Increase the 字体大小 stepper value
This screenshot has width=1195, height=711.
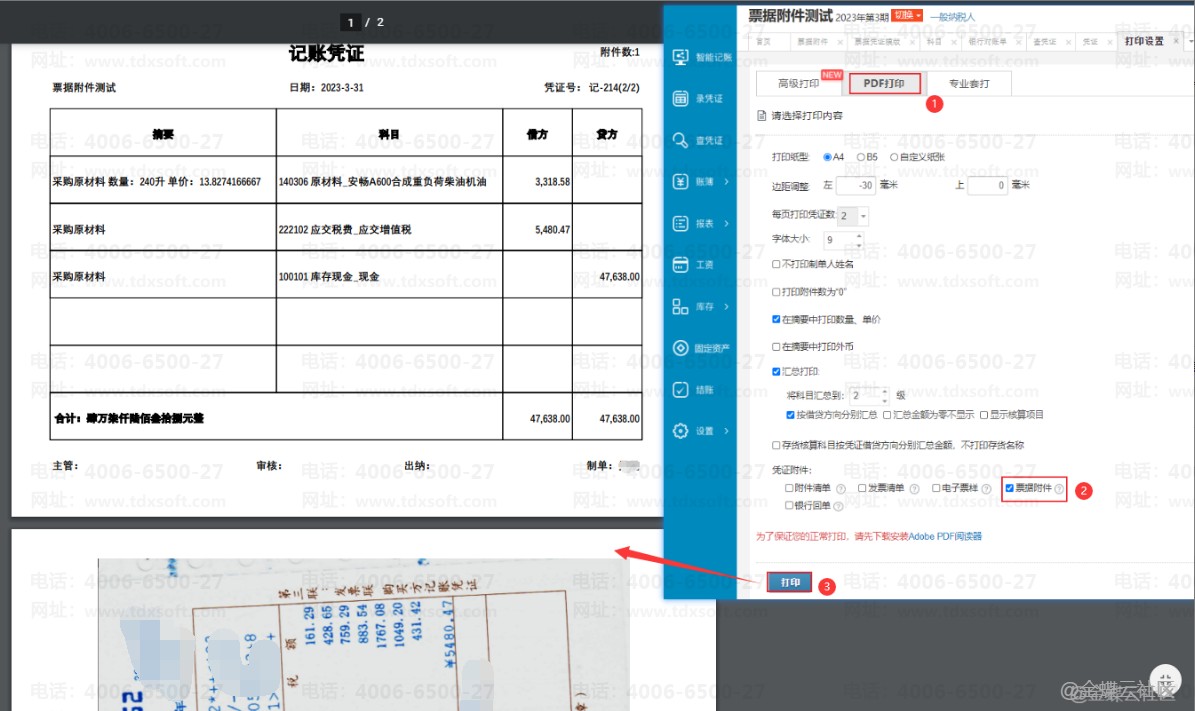tap(859, 236)
